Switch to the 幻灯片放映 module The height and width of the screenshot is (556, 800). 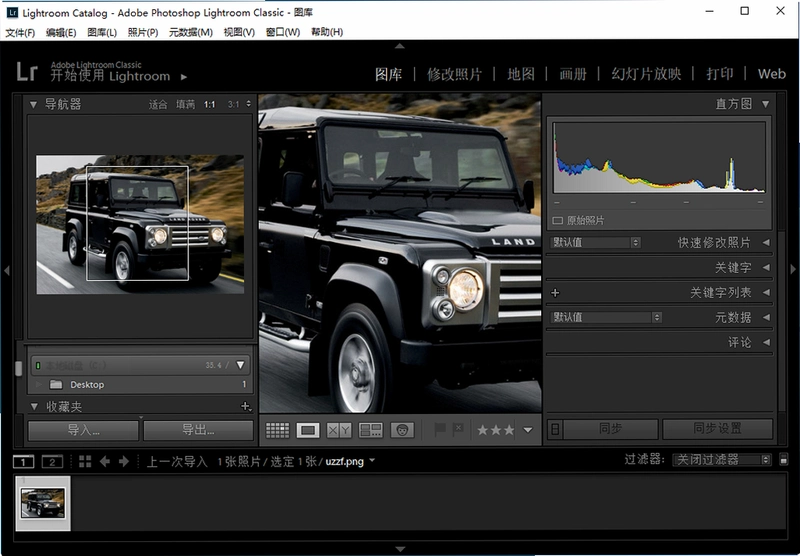646,74
